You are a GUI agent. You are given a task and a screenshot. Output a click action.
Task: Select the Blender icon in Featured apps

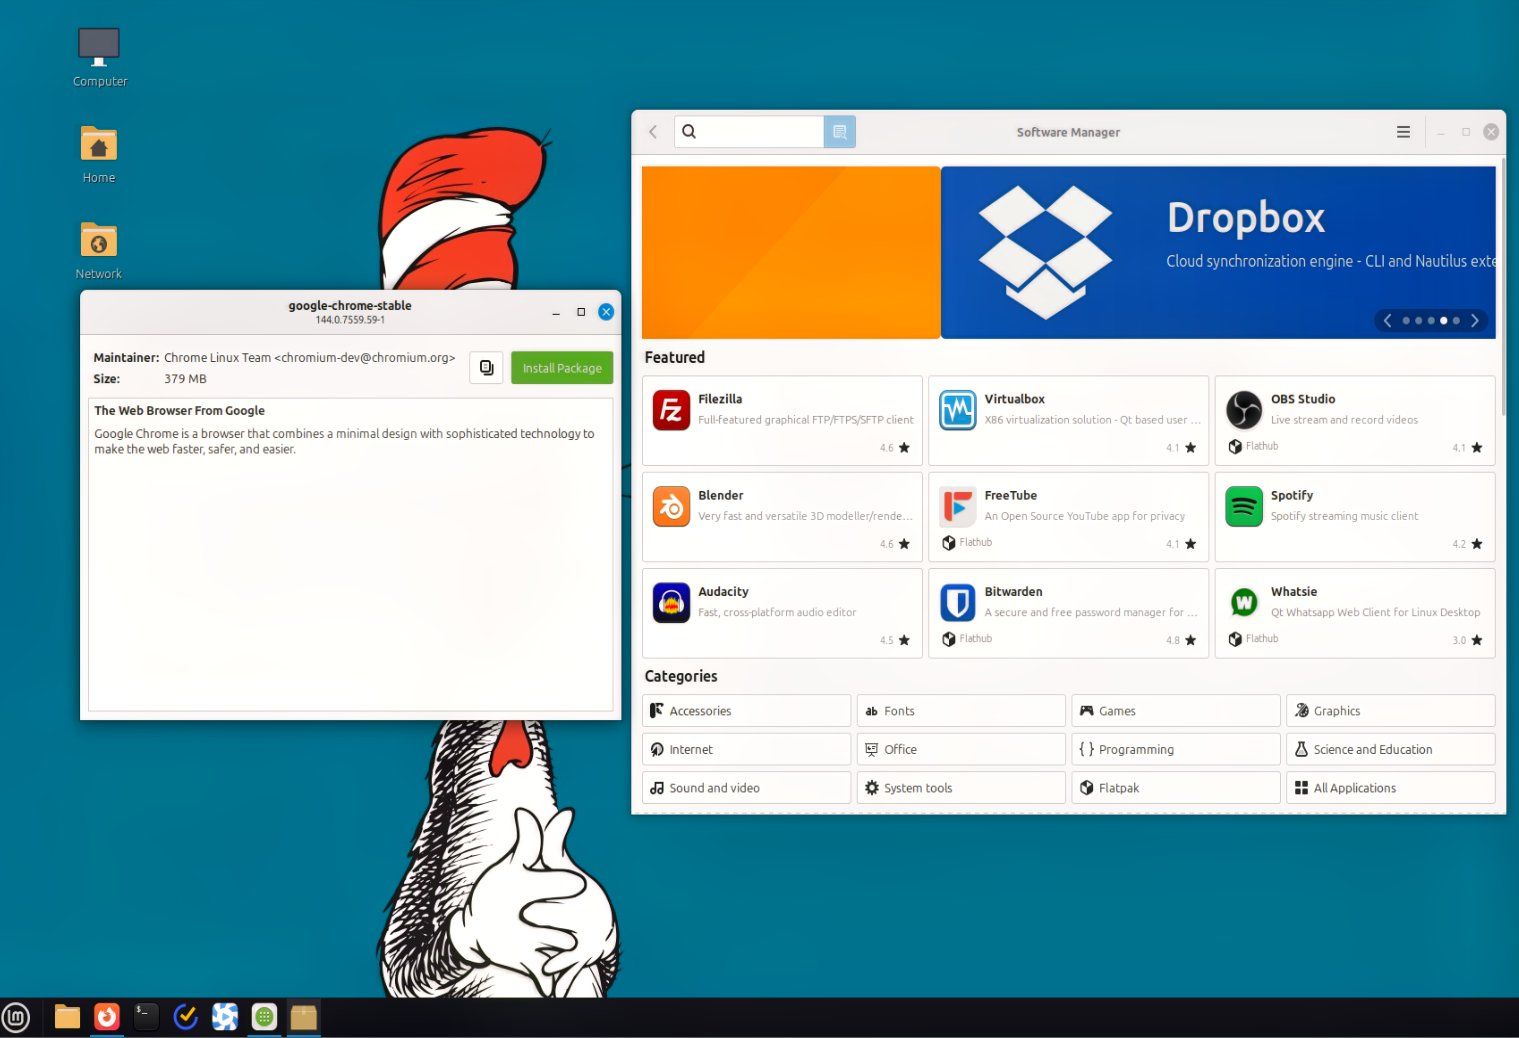[671, 507]
